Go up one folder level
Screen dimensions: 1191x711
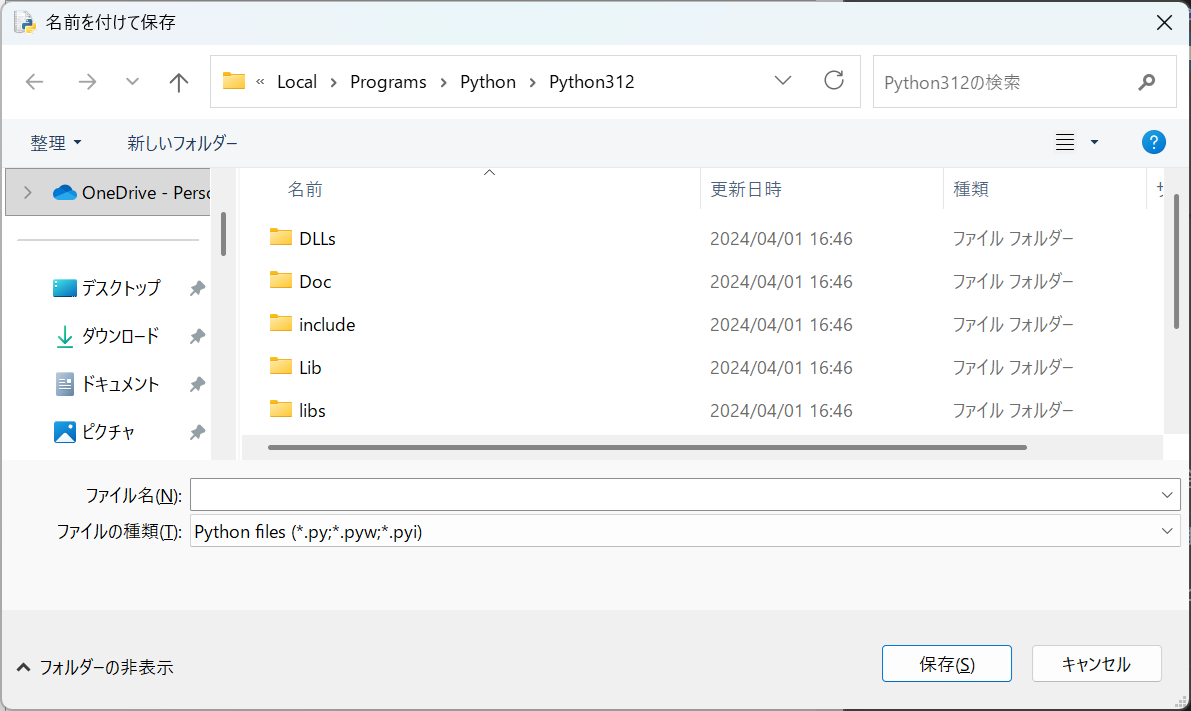179,82
